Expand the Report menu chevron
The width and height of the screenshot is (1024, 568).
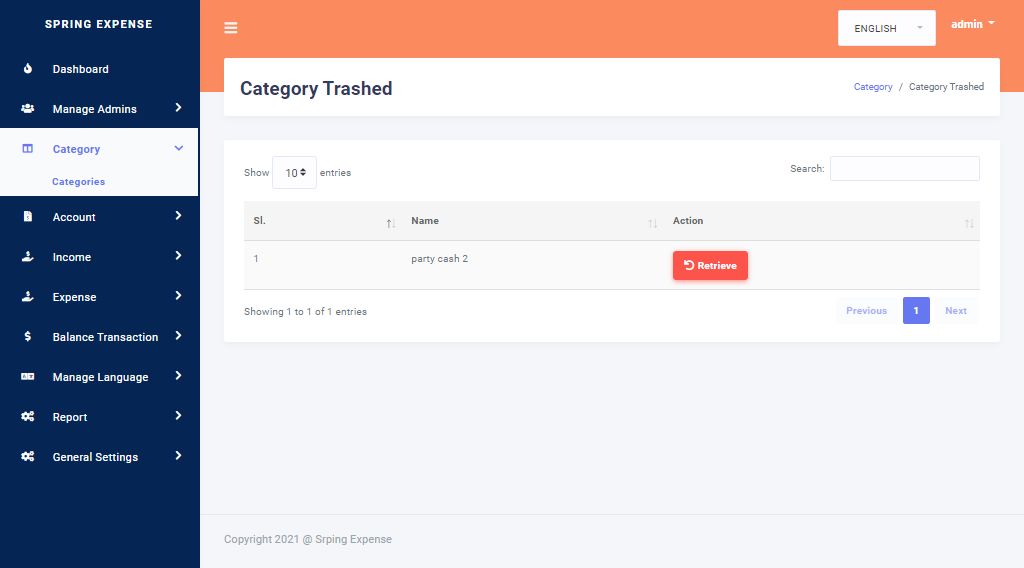(178, 416)
